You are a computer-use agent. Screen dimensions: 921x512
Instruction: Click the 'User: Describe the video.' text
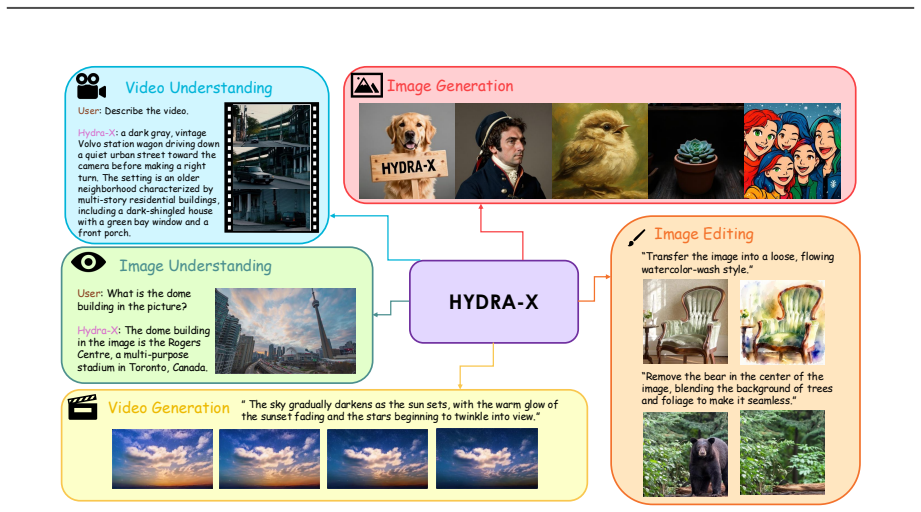[x=133, y=110]
